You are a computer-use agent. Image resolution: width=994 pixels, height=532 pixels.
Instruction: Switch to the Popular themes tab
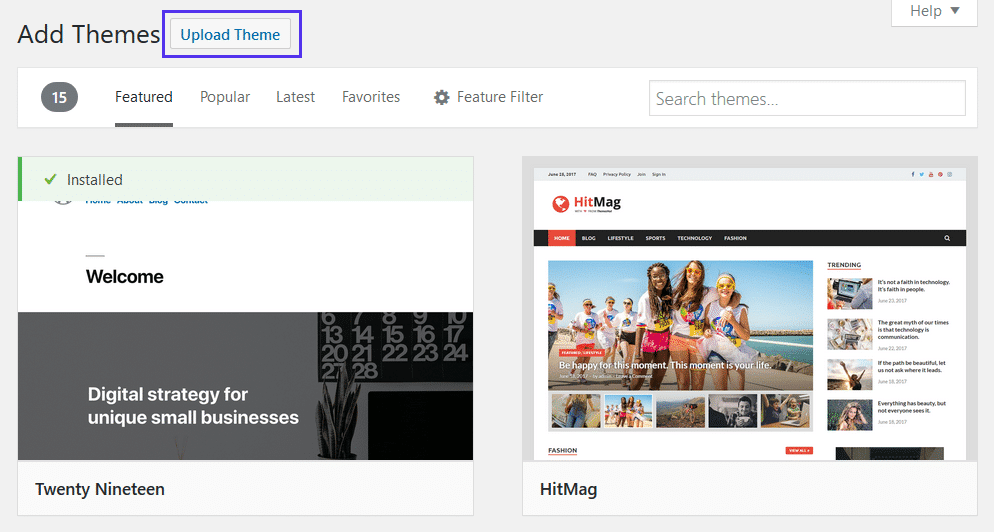tap(225, 97)
